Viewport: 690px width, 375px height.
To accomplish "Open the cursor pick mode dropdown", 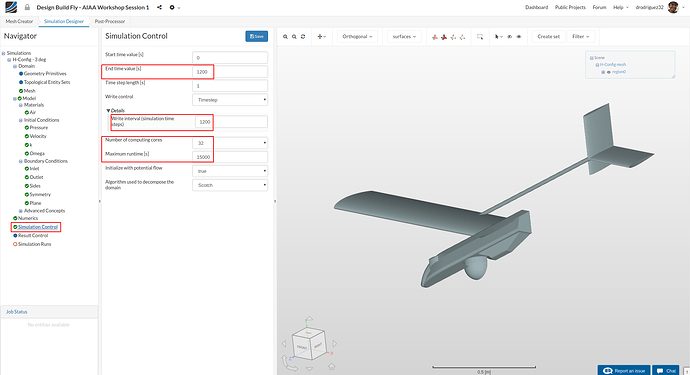I will click(x=498, y=37).
